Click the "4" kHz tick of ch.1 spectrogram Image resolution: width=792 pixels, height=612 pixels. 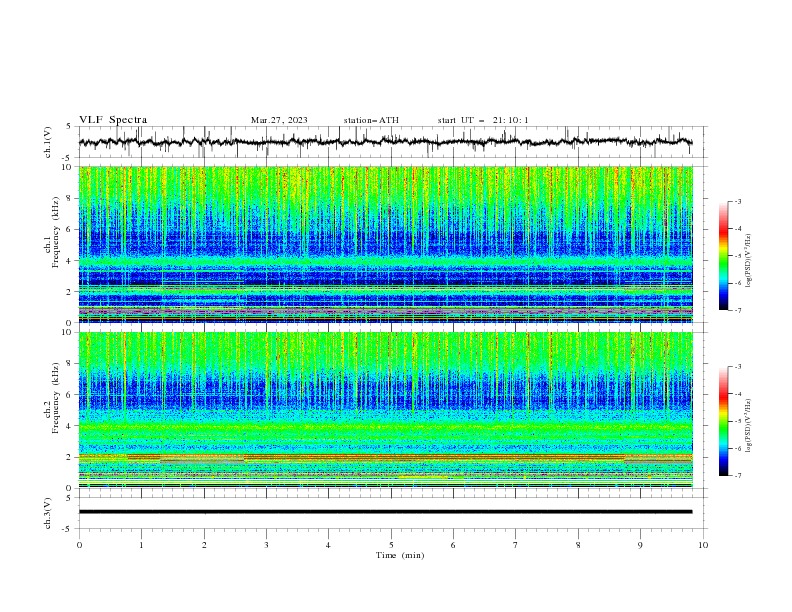(70, 261)
